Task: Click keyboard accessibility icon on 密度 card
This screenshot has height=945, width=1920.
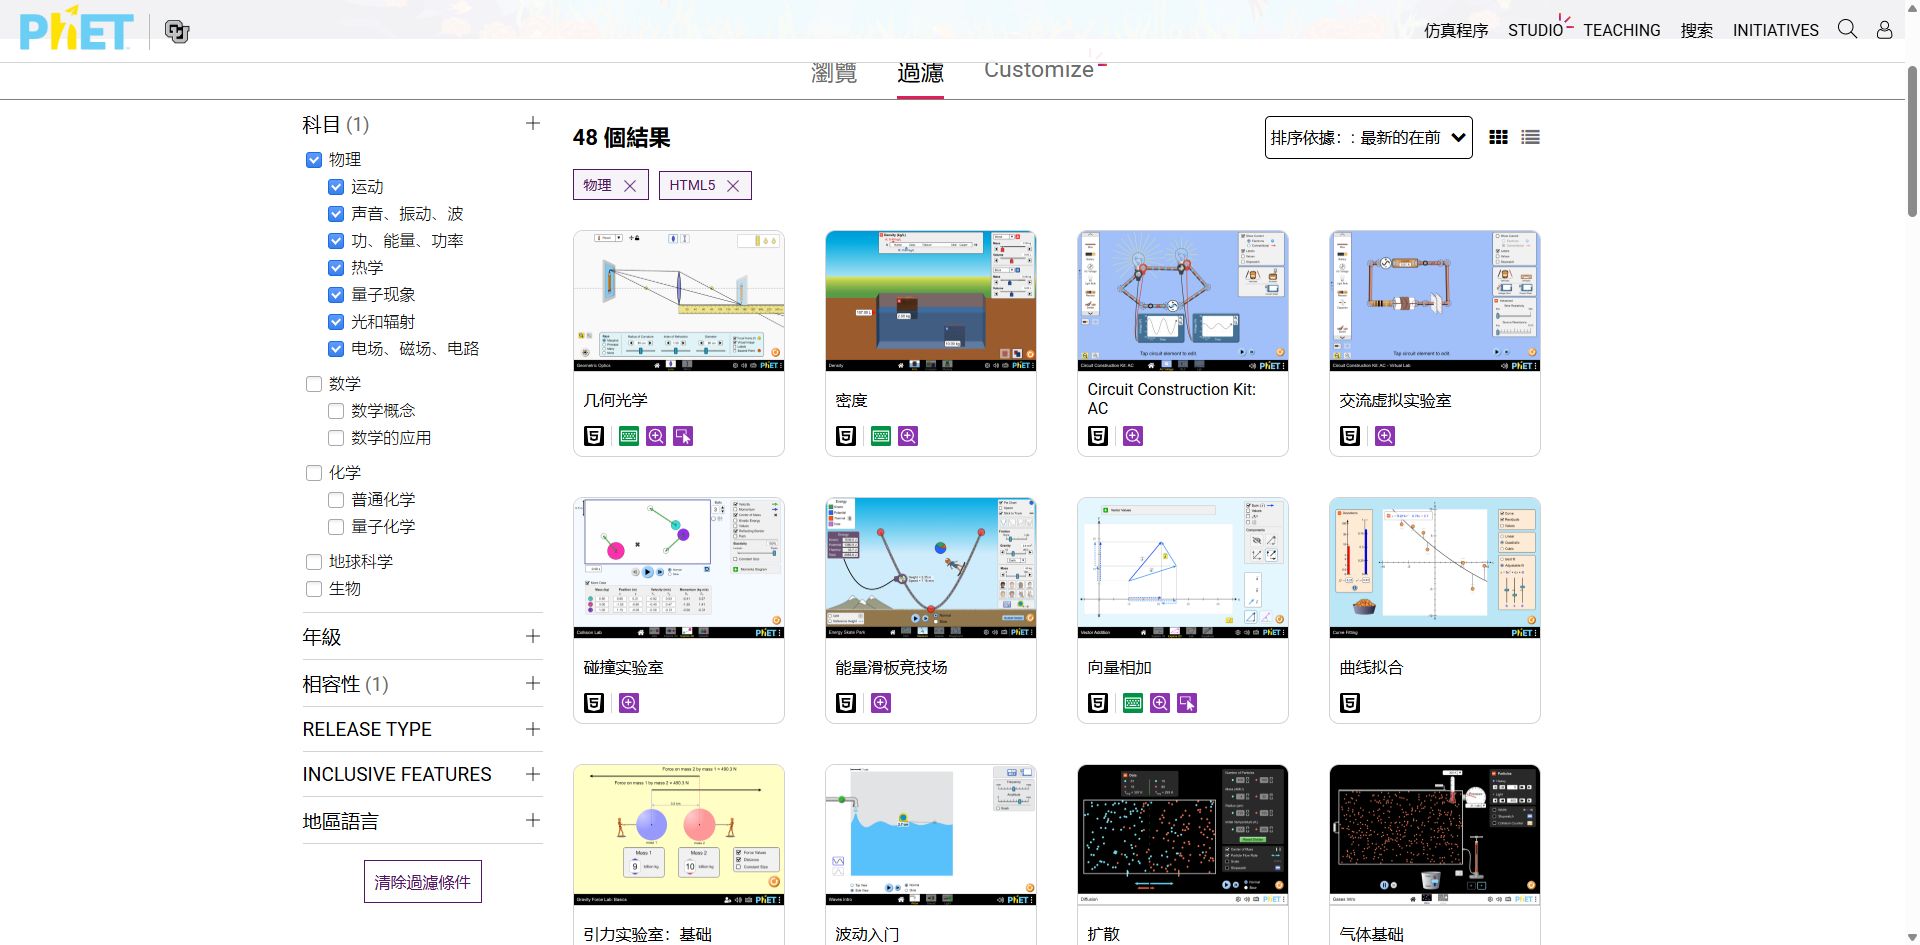Action: click(880, 436)
